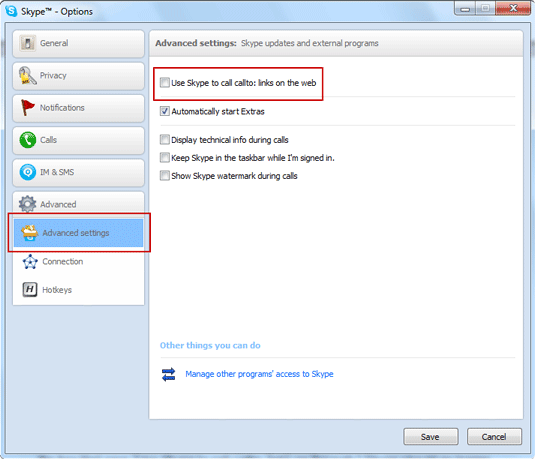Select the Privacy keys icon
The image size is (535, 459).
tap(27, 75)
